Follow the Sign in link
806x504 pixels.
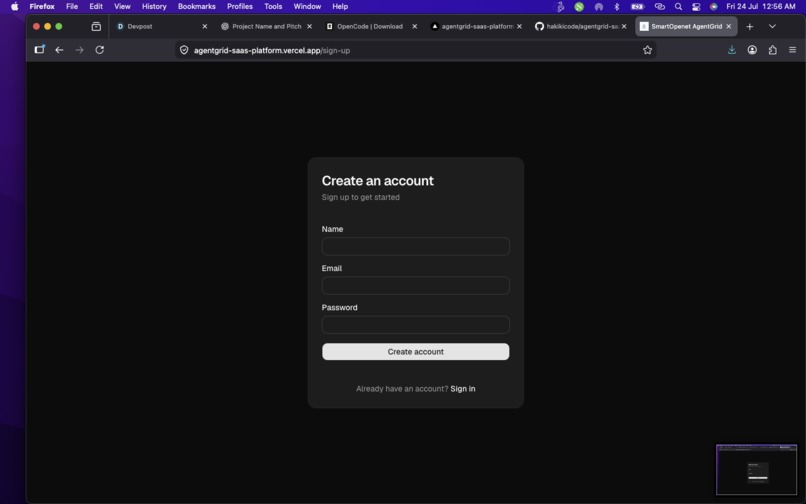(463, 389)
